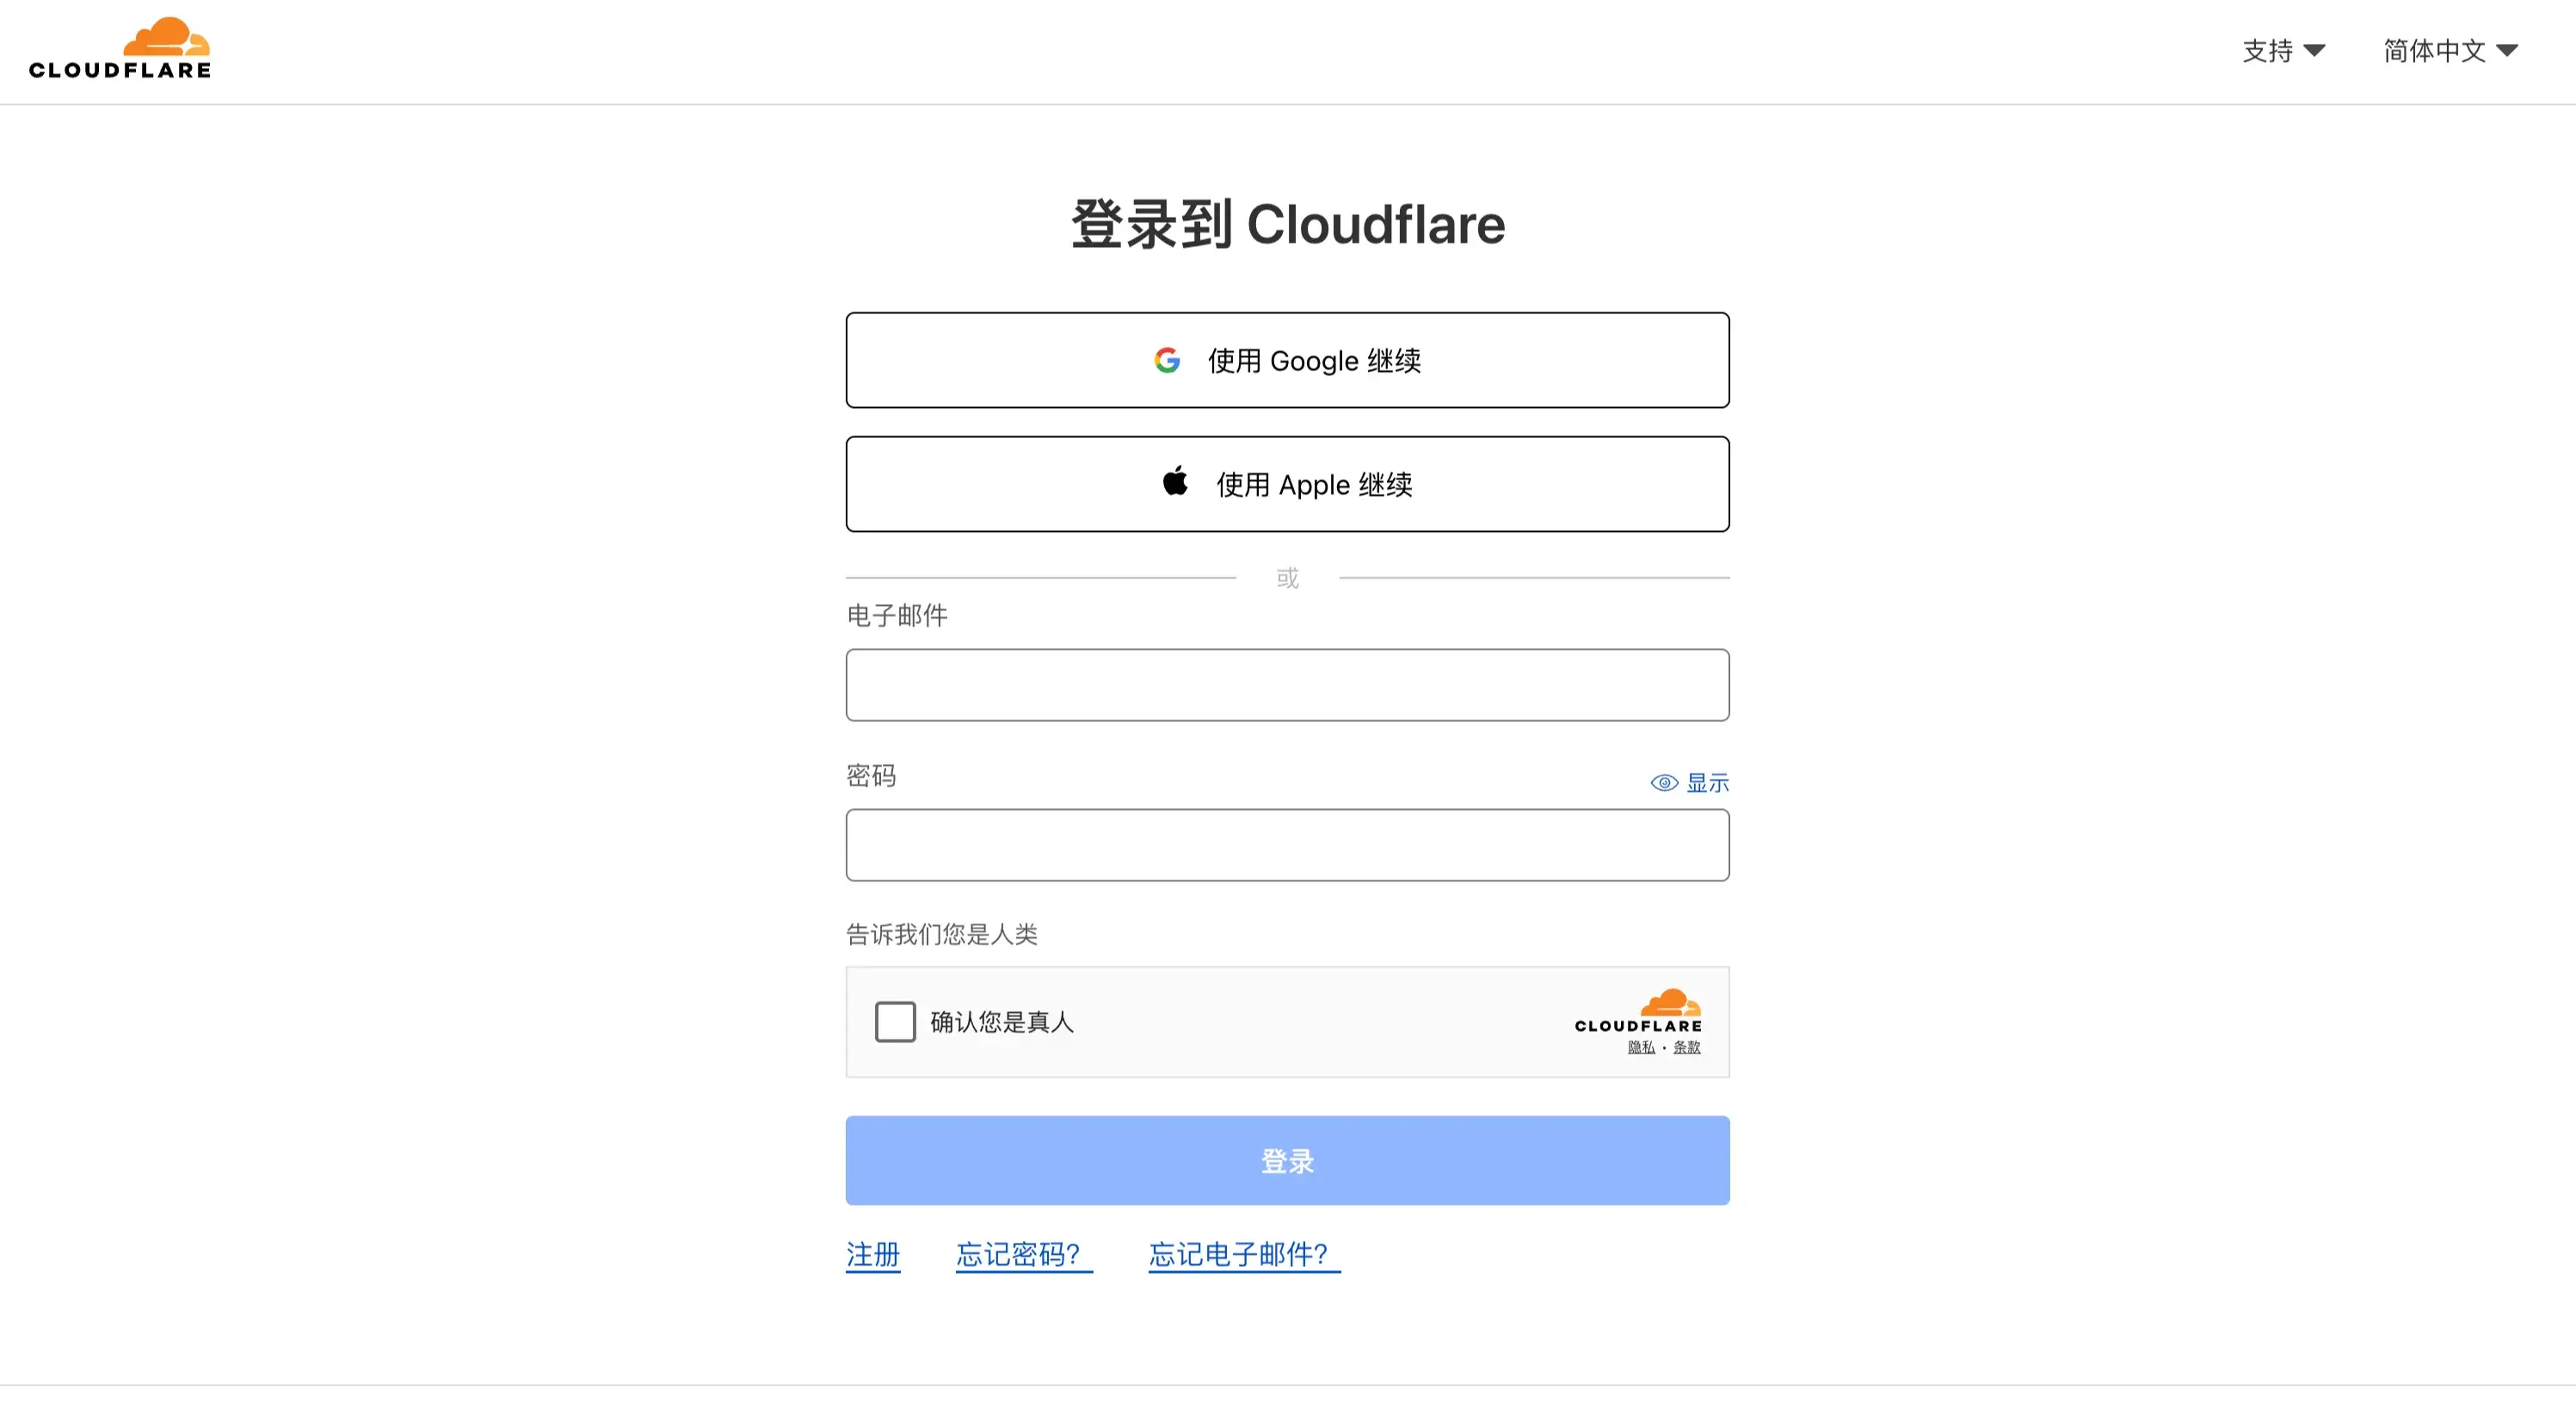This screenshot has height=1408, width=2576.
Task: Click the arrow next to 简体中文
Action: 2506,50
